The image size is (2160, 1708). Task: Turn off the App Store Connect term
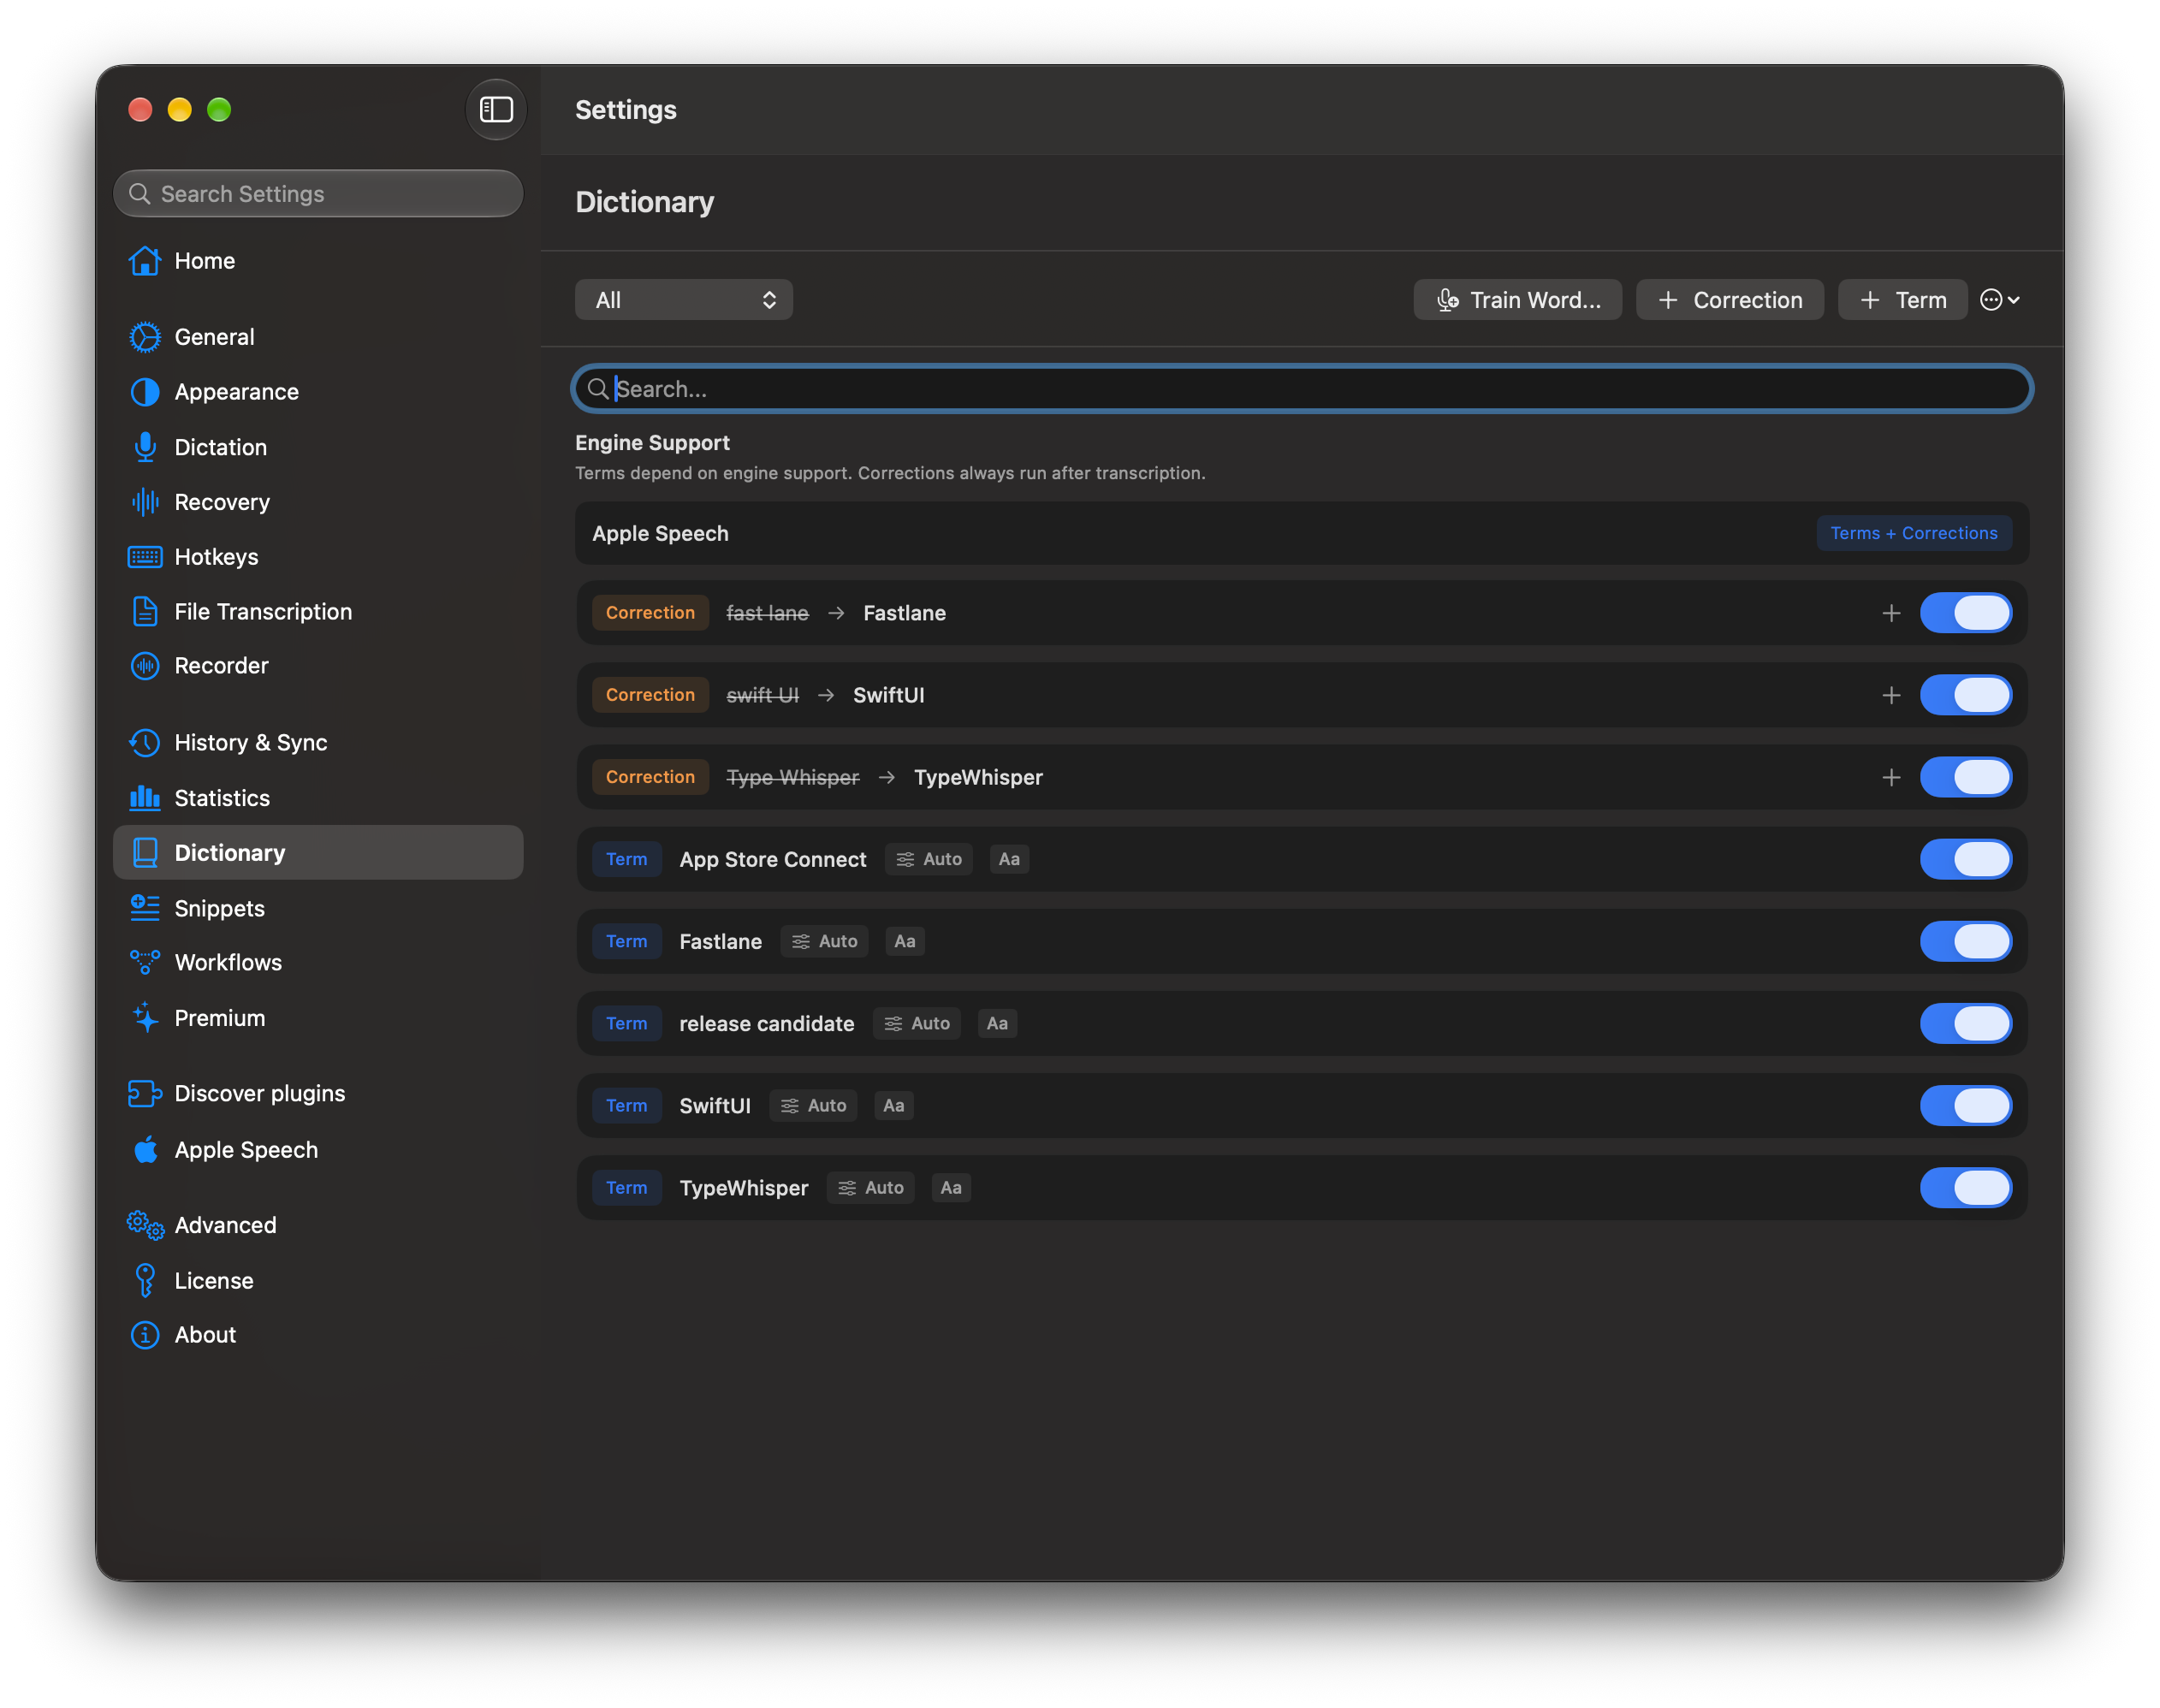point(1965,859)
